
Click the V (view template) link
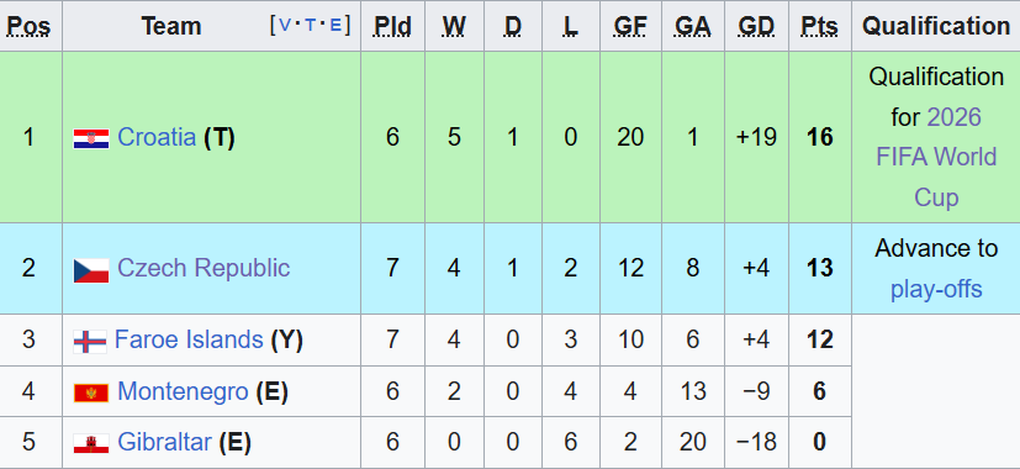click(285, 25)
